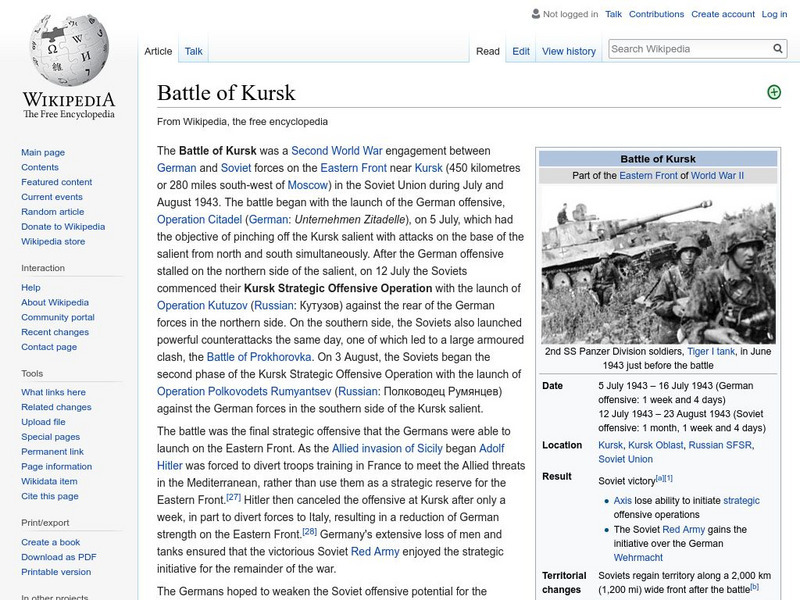The width and height of the screenshot is (800, 600).
Task: Select the Article tab
Action: tap(158, 51)
